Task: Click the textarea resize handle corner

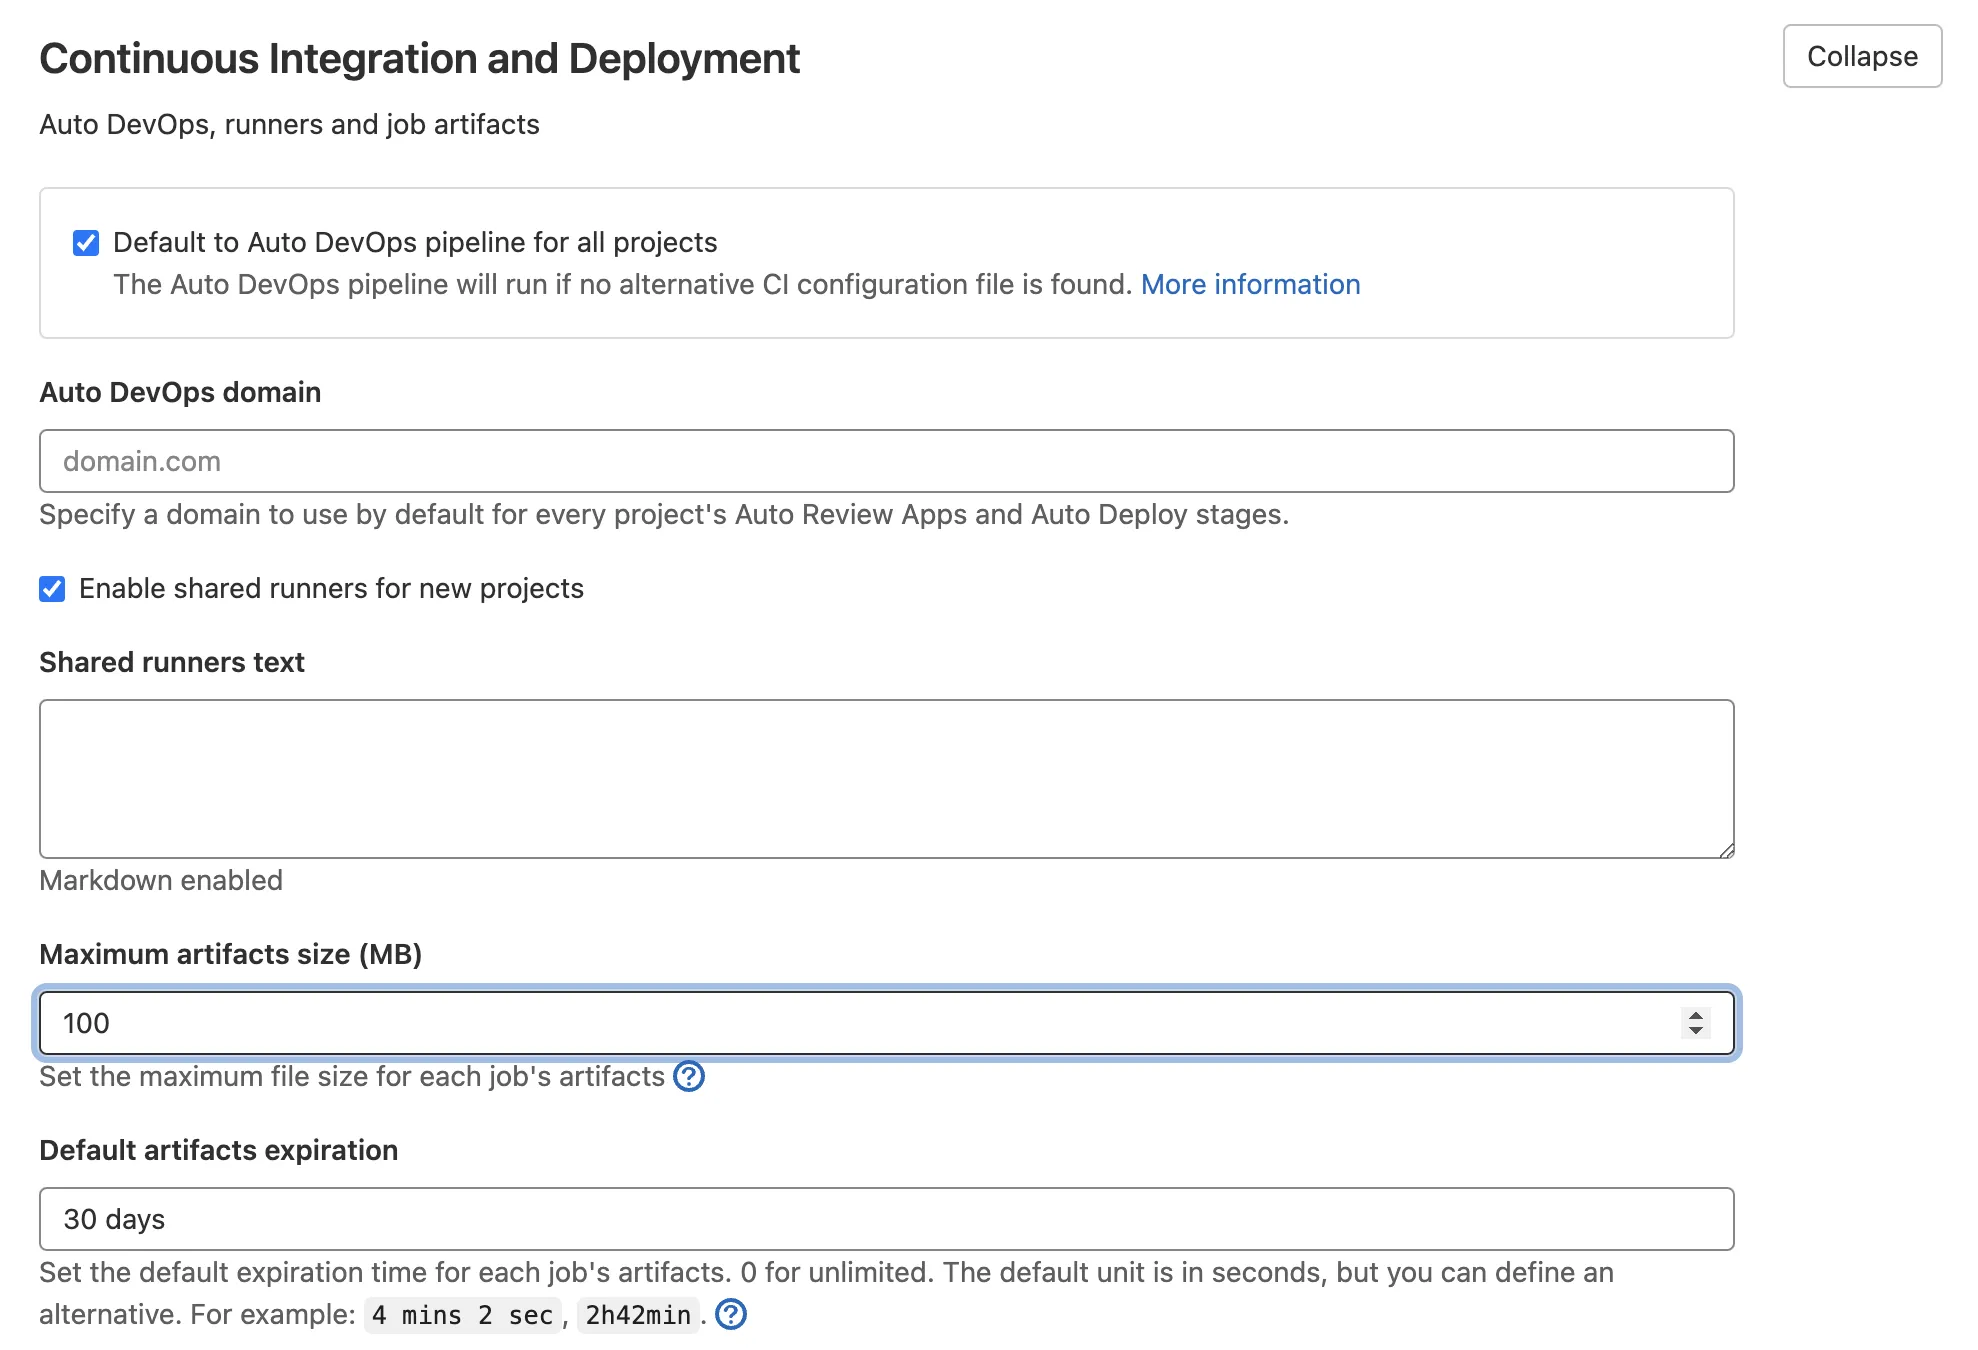Action: click(x=1726, y=850)
